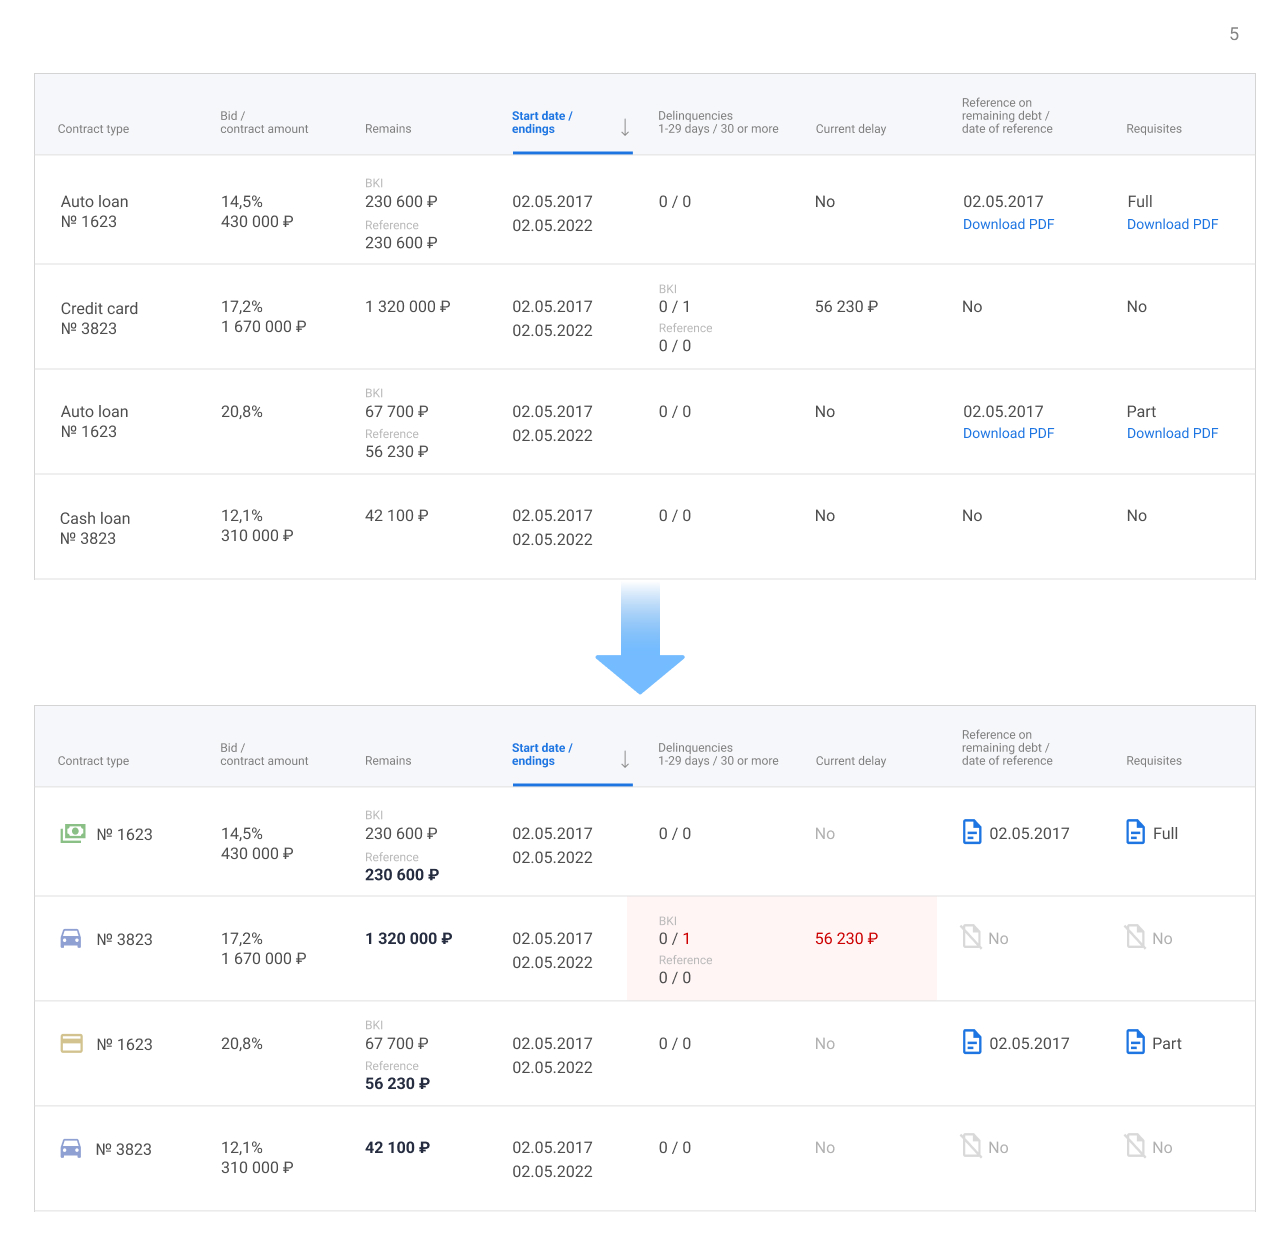This screenshot has width=1280, height=1248.
Task: Toggle the sort arrow on the lower Start date column
Action: click(x=625, y=760)
